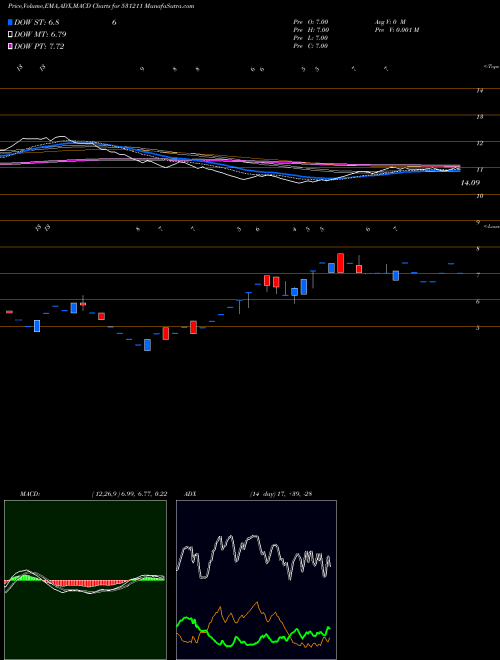Click the 'Pre V: 0.001 M' volume text

(x=396, y=30)
